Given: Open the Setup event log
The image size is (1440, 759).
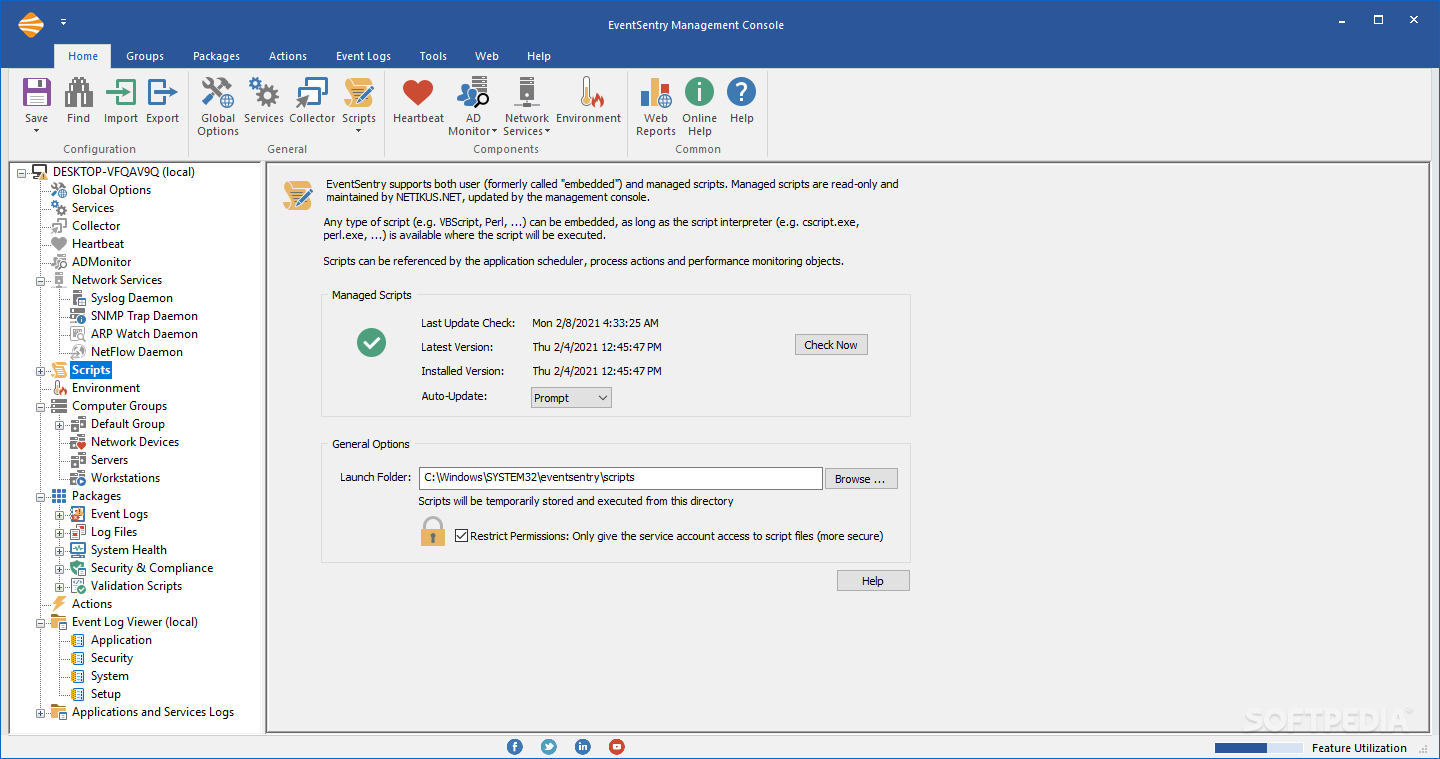Looking at the screenshot, I should coord(106,694).
